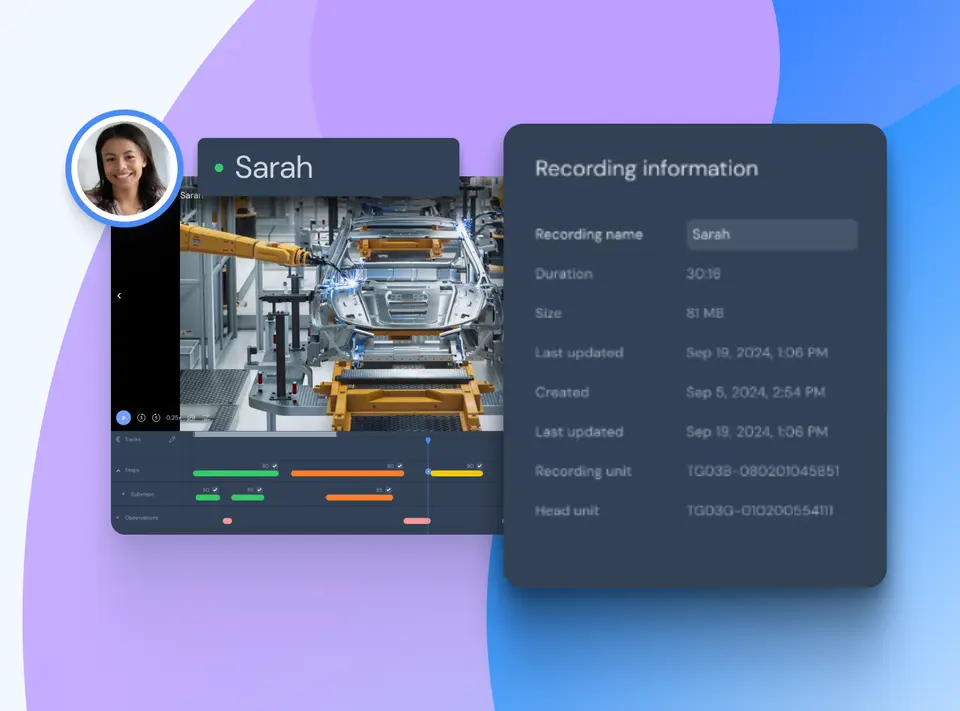Toggle the checkbox above the green Steps bar
The width and height of the screenshot is (960, 711).
[275, 466]
